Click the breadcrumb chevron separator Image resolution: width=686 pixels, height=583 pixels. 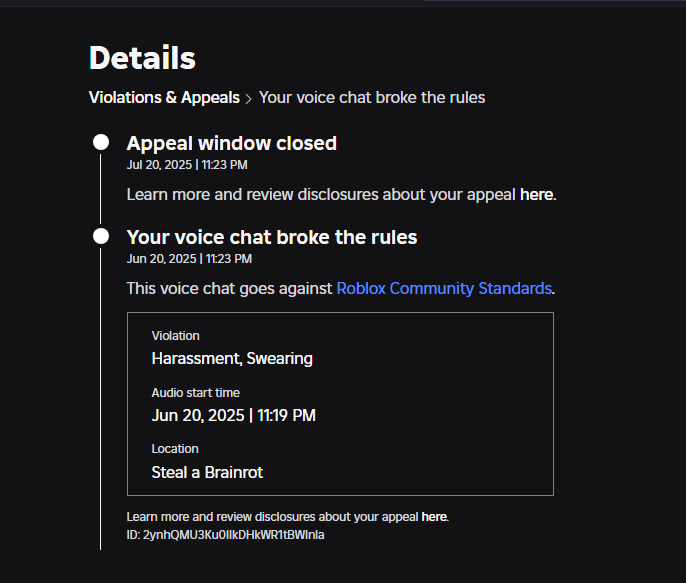click(249, 98)
